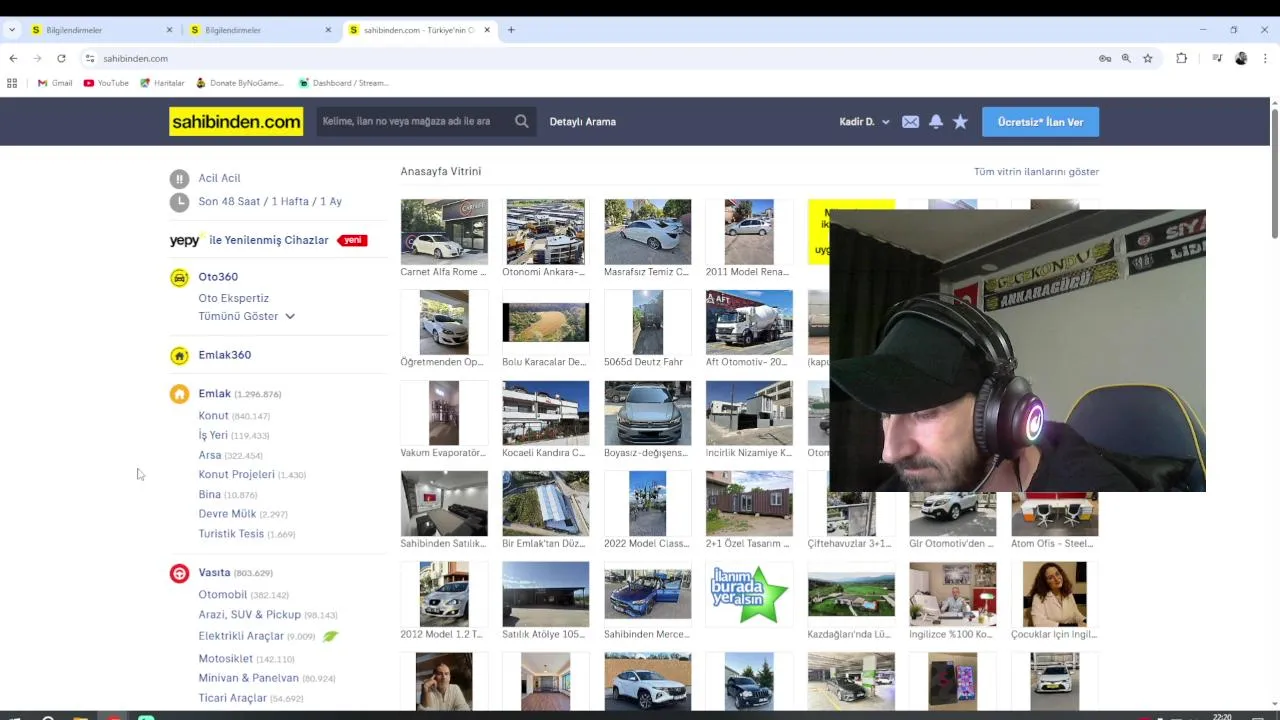Click the Oto360 car icon
The image size is (1280, 720).
coord(179,277)
